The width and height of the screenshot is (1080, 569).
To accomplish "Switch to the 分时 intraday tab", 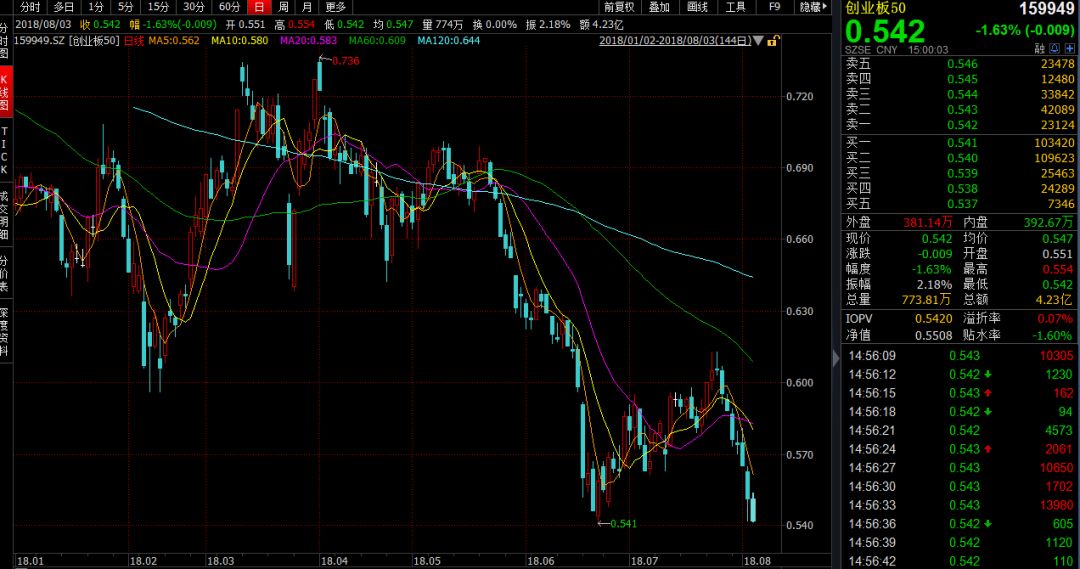I will coord(30,7).
